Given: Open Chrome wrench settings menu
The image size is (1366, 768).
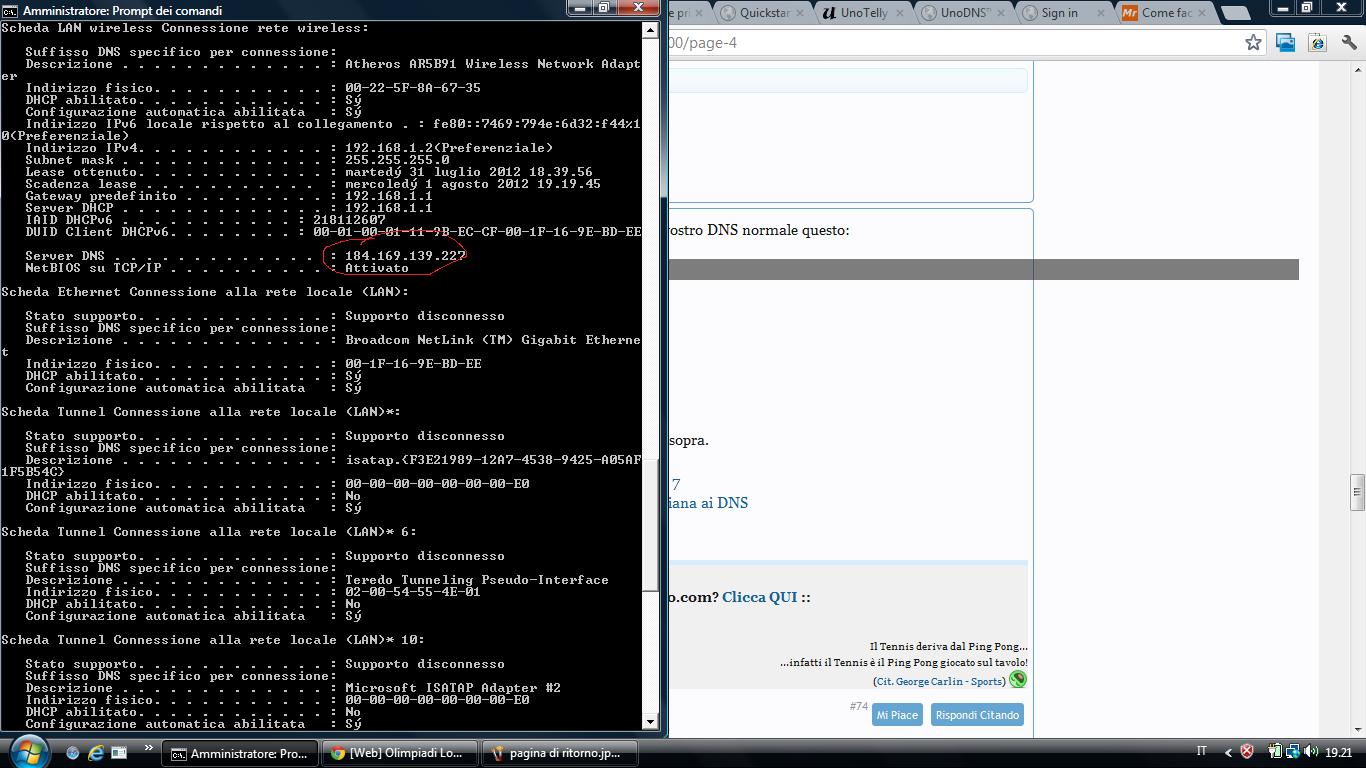Looking at the screenshot, I should tap(1348, 42).
